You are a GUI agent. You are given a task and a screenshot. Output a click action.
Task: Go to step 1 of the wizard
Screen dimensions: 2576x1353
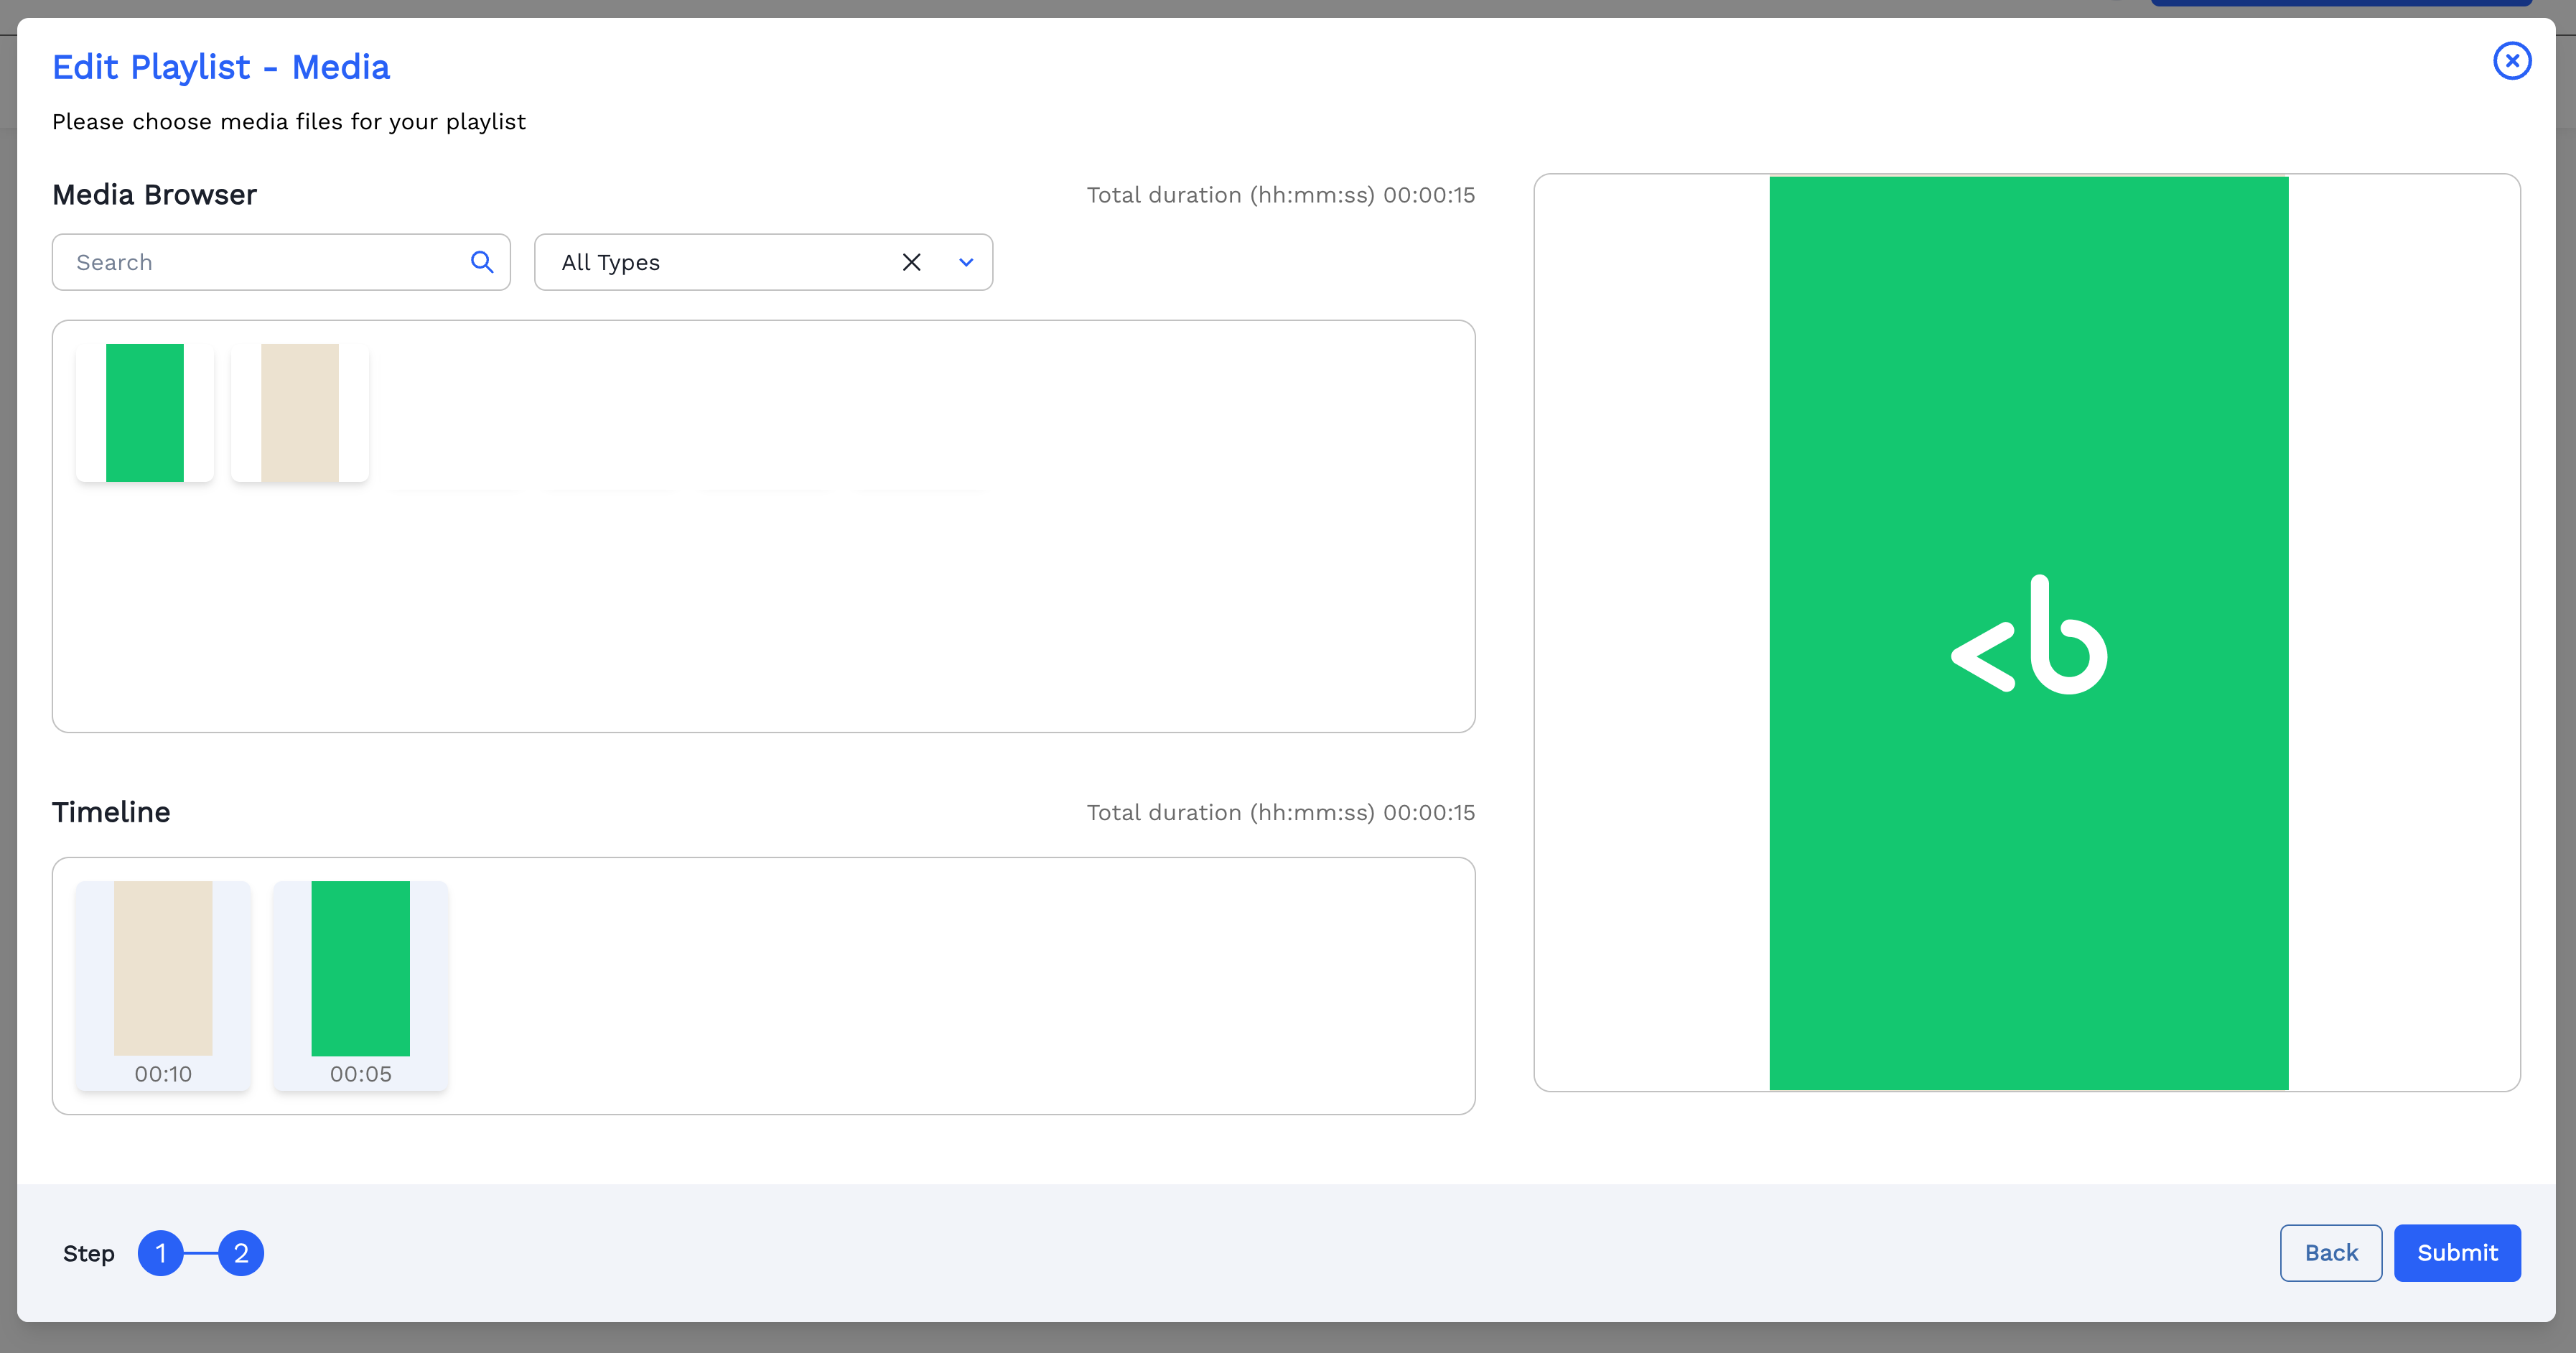pyautogui.click(x=160, y=1253)
